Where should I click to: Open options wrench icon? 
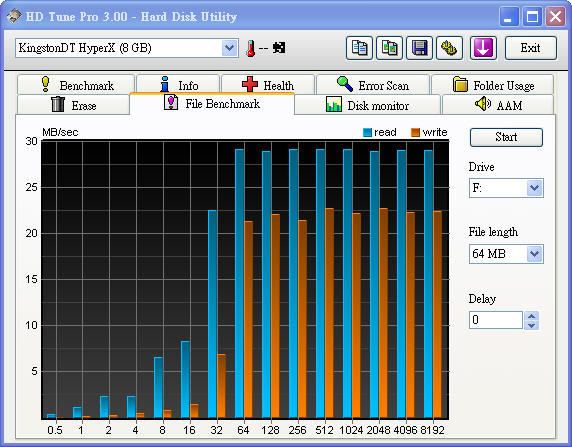pos(449,48)
